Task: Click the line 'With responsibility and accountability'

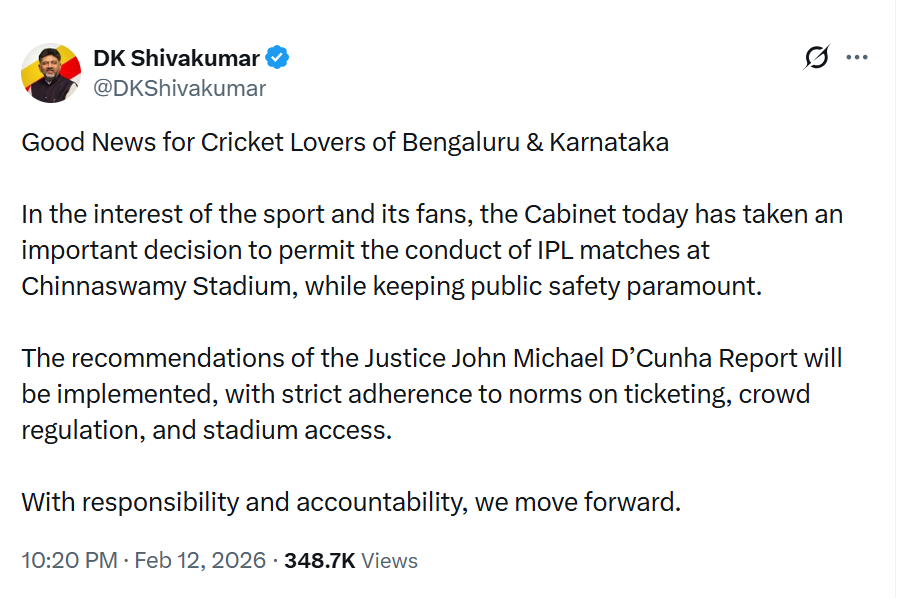Action: [351, 501]
